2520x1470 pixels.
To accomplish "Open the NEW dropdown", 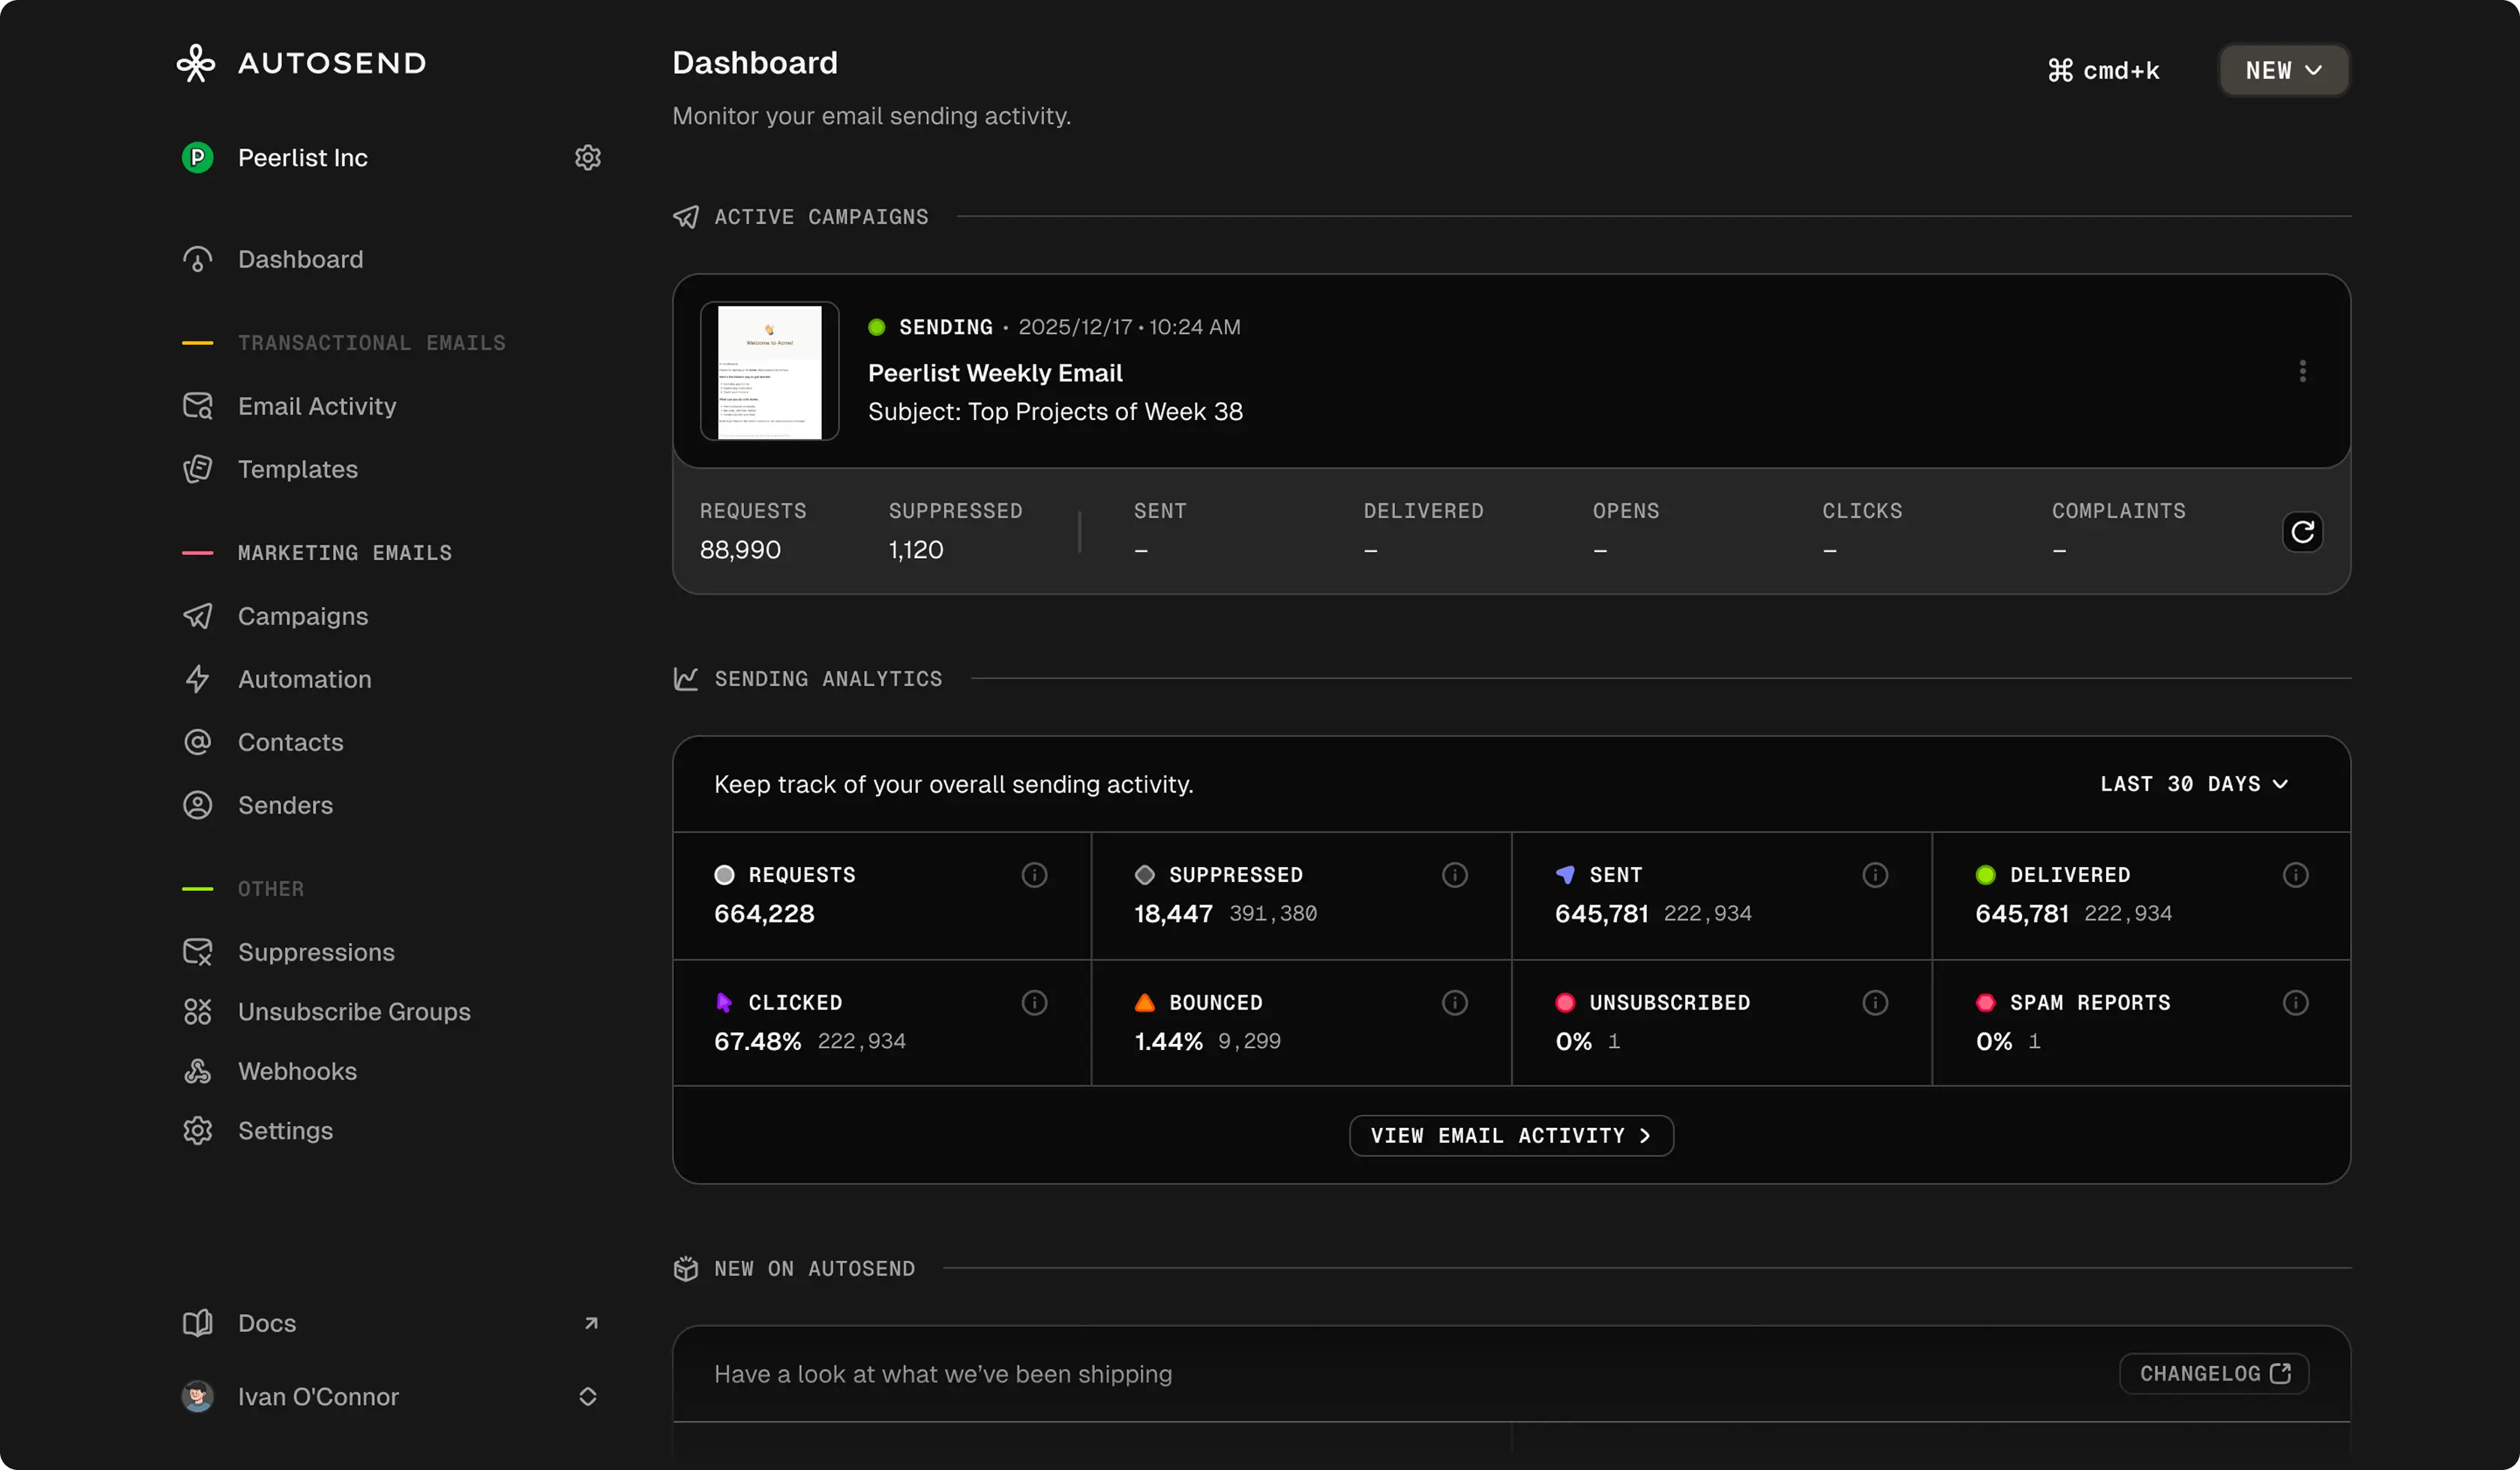I will coord(2283,70).
